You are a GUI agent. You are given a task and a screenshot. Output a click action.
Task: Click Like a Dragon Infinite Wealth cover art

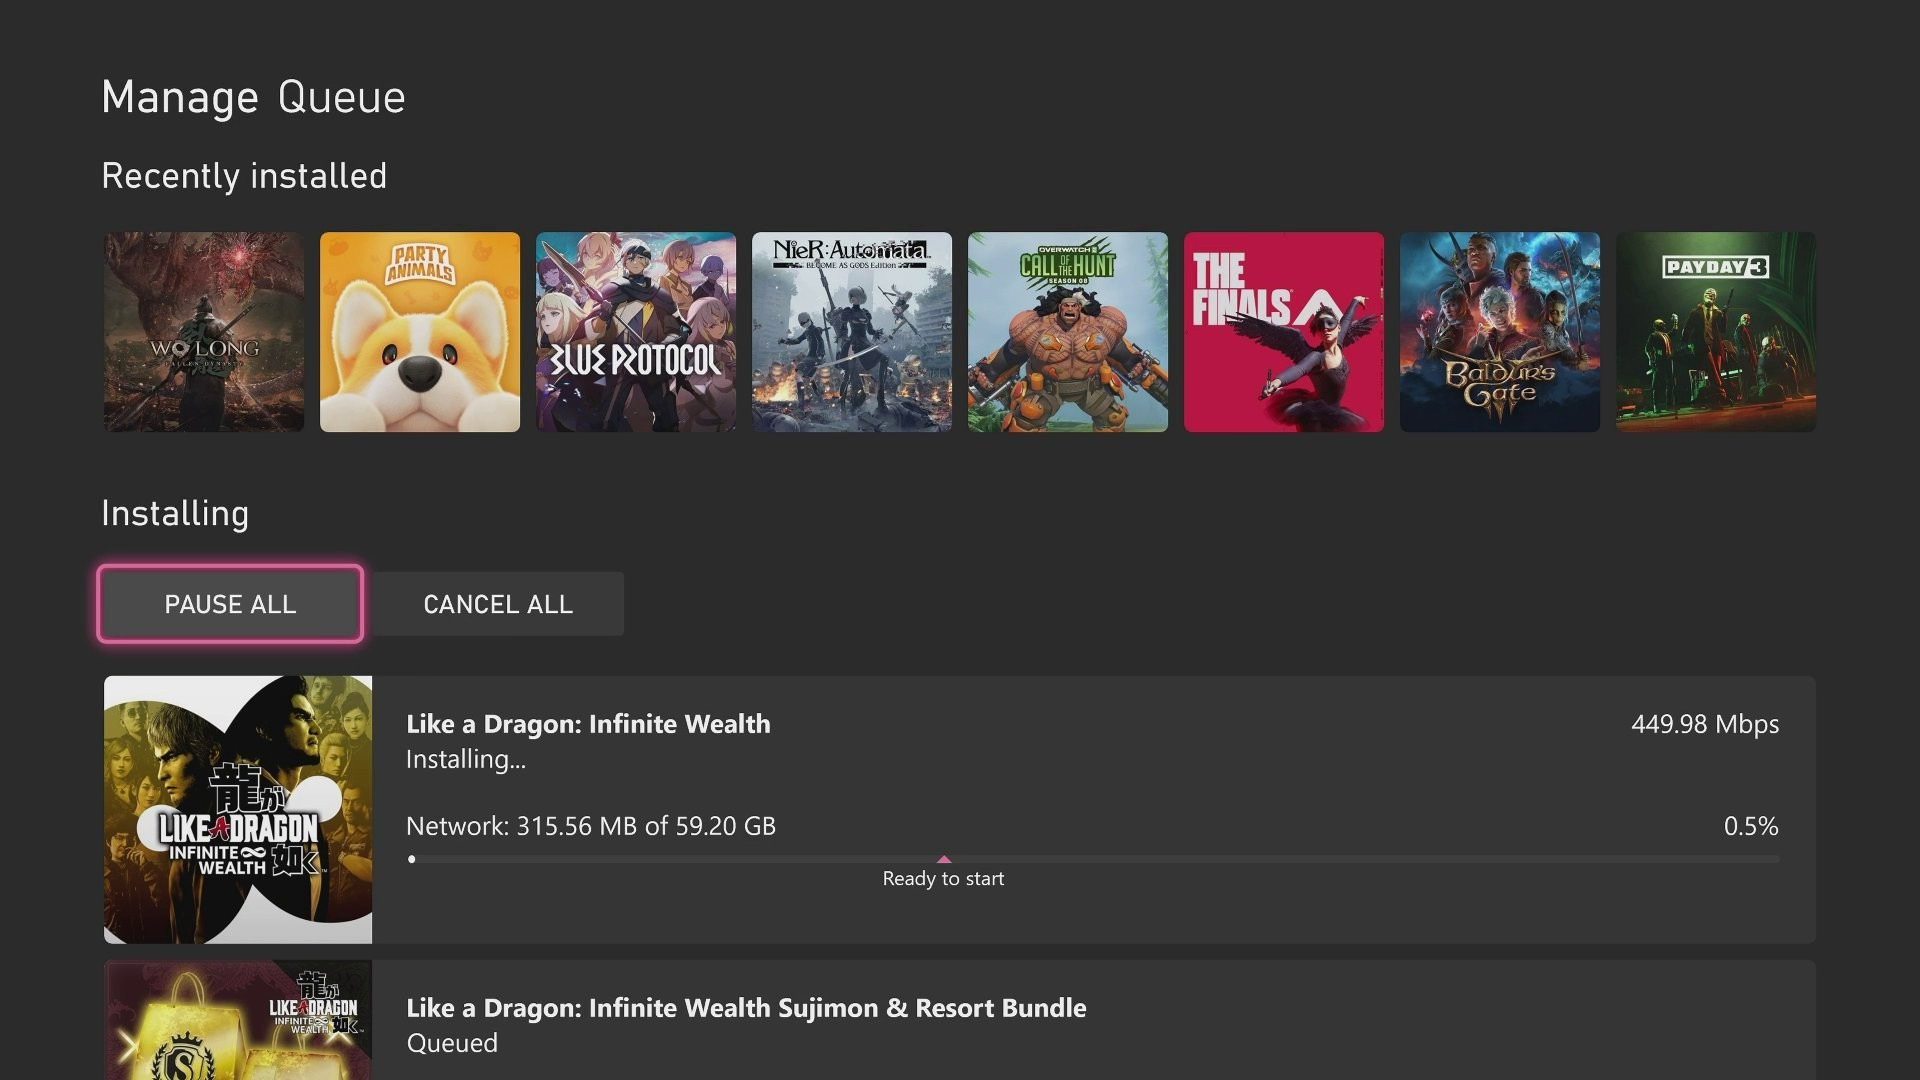(238, 809)
